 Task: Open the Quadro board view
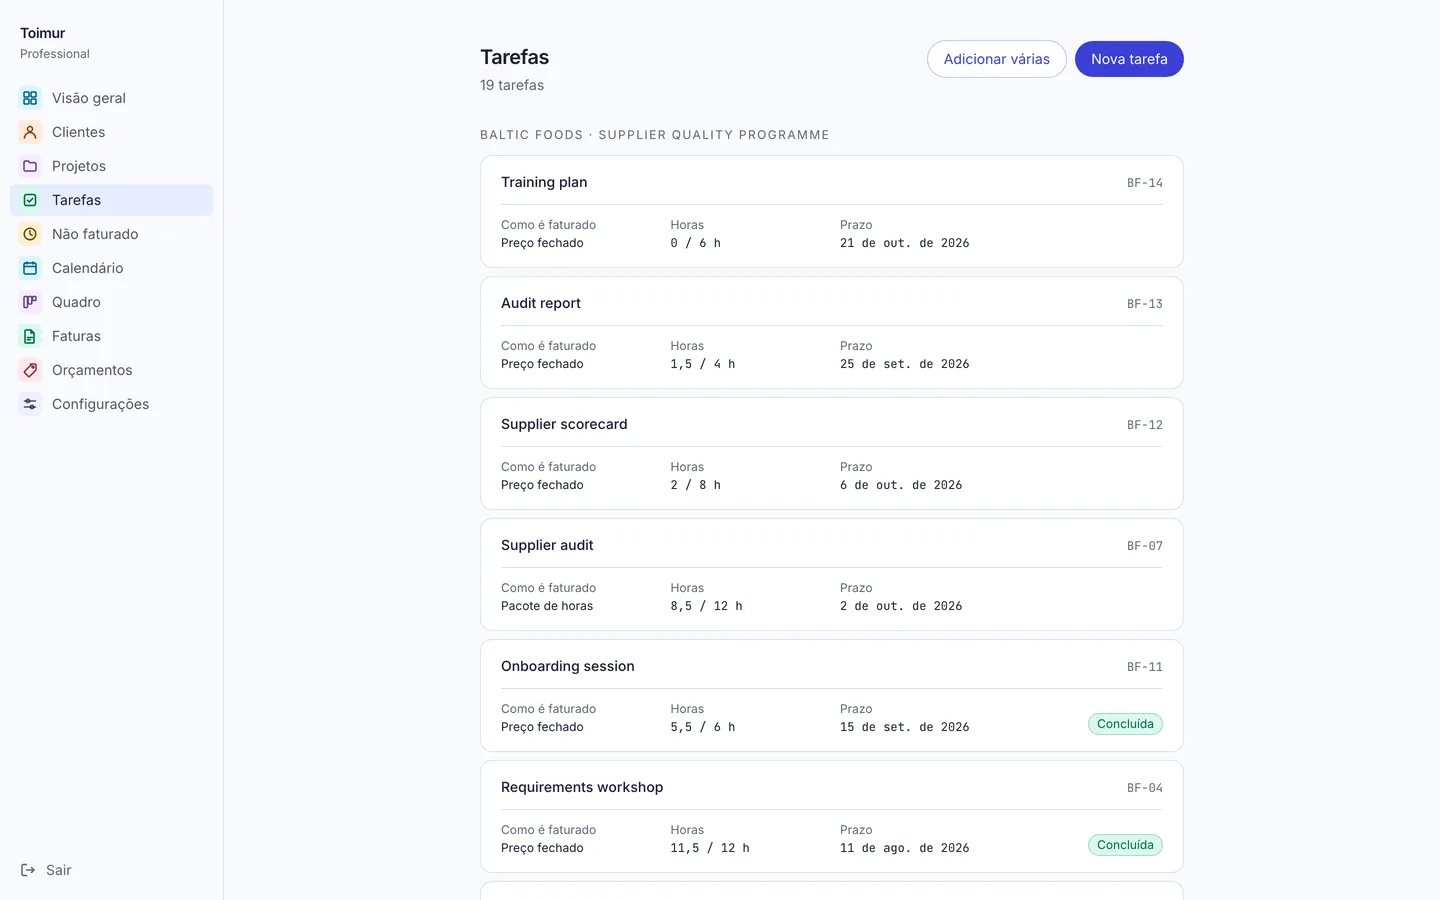pyautogui.click(x=112, y=302)
